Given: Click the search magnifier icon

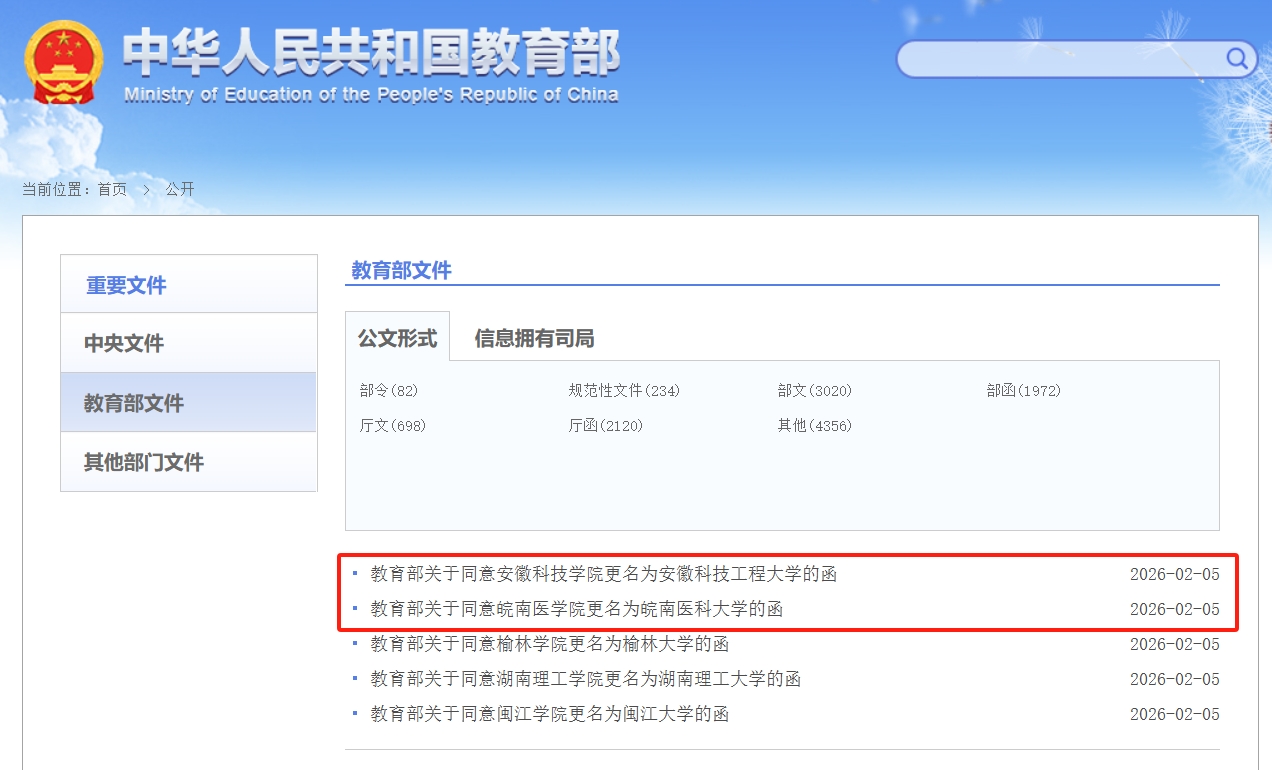Looking at the screenshot, I should [1237, 59].
